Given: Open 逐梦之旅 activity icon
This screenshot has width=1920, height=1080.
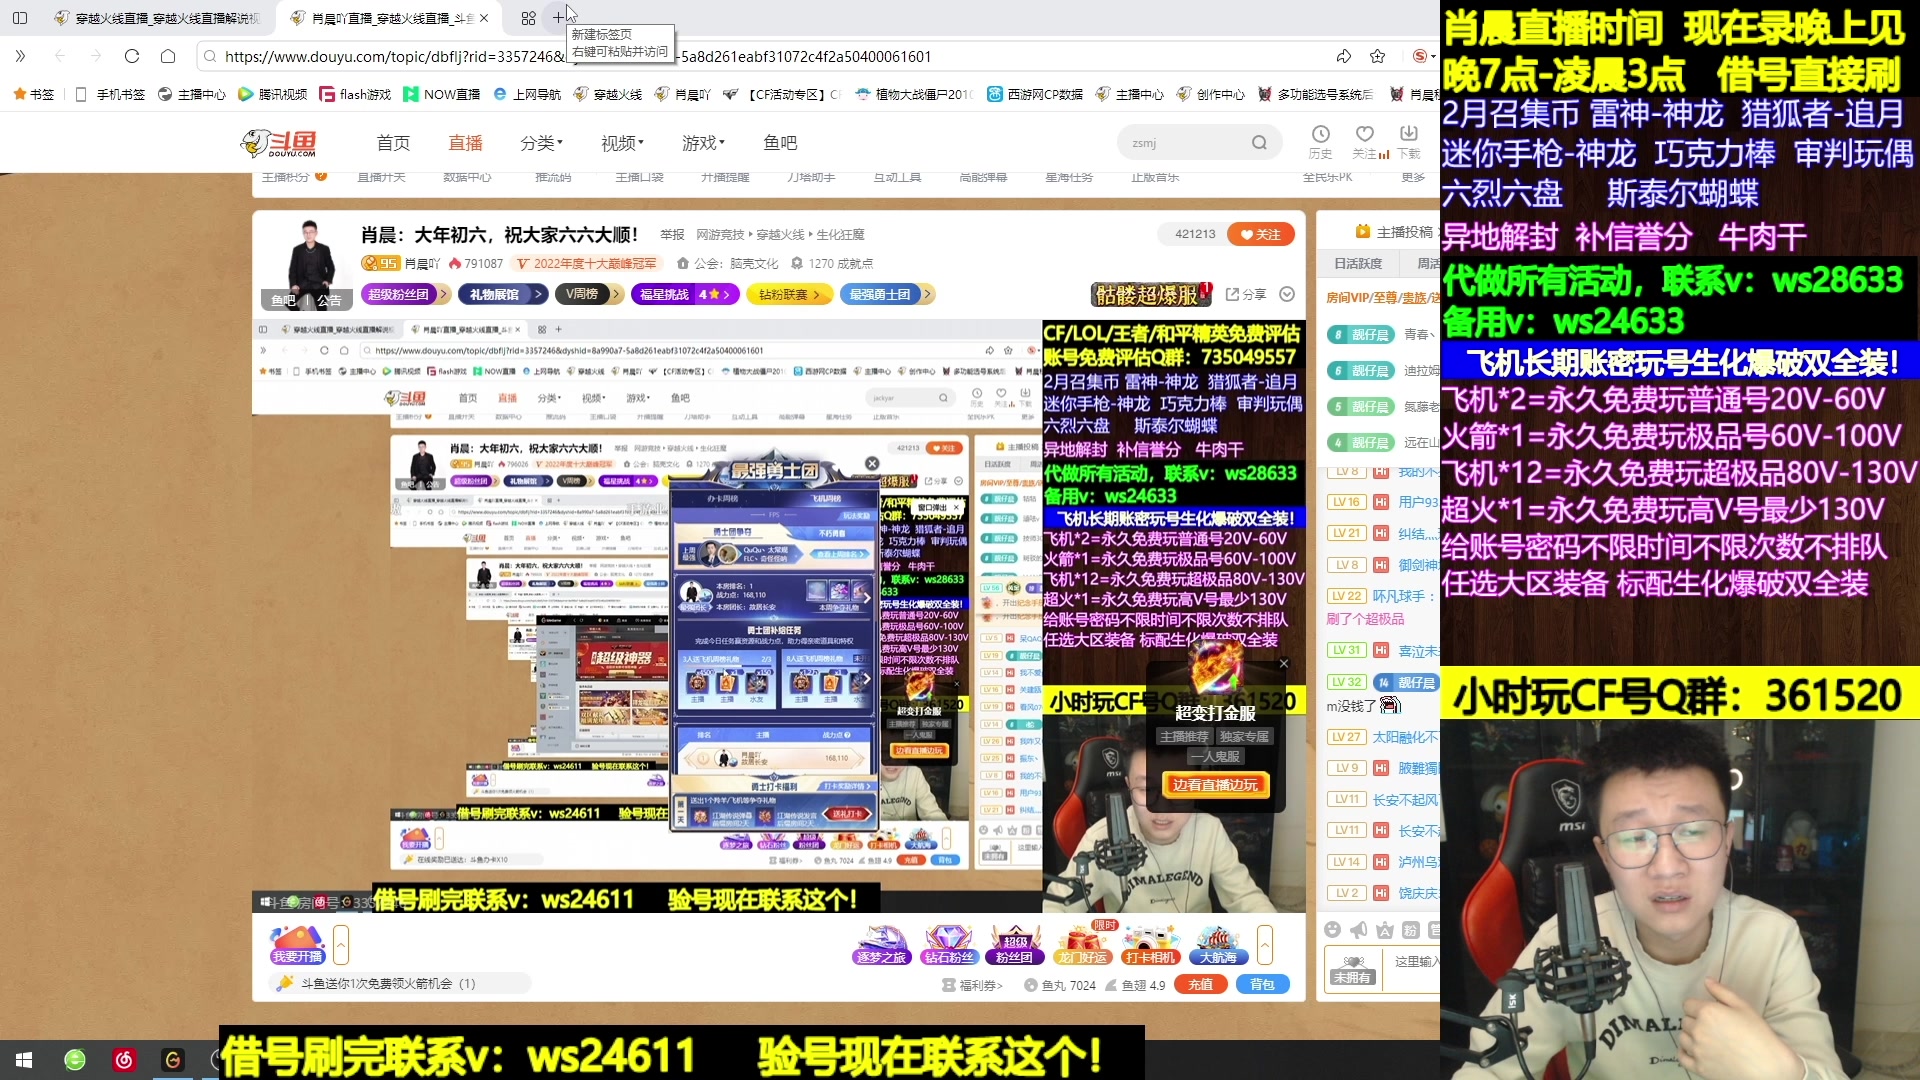Looking at the screenshot, I should pos(881,944).
